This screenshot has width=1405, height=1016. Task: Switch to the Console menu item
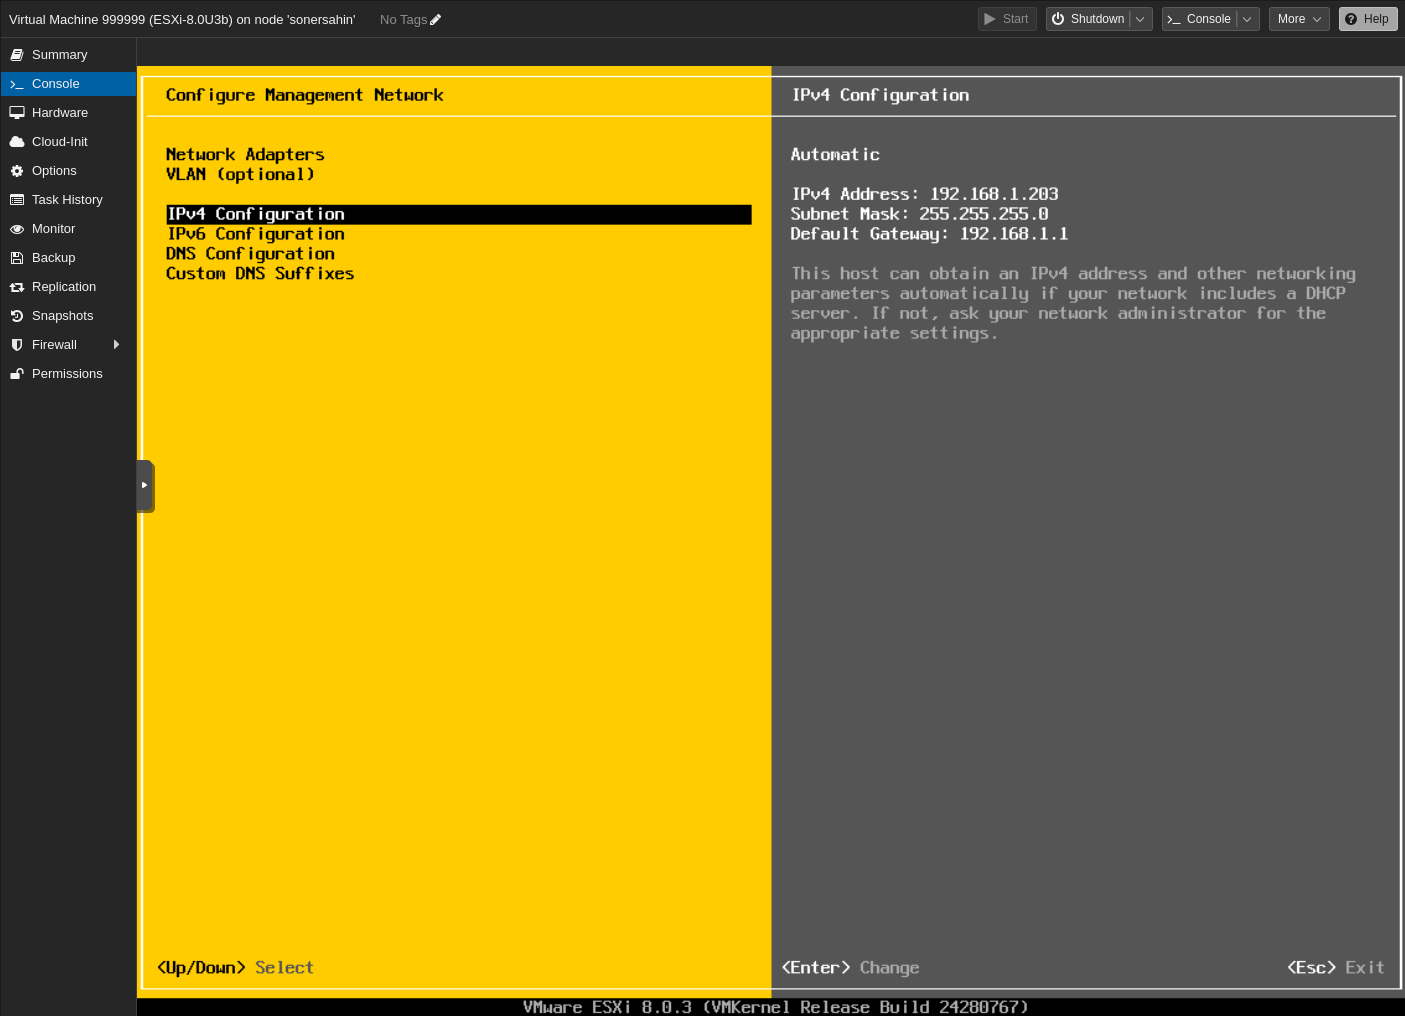68,84
